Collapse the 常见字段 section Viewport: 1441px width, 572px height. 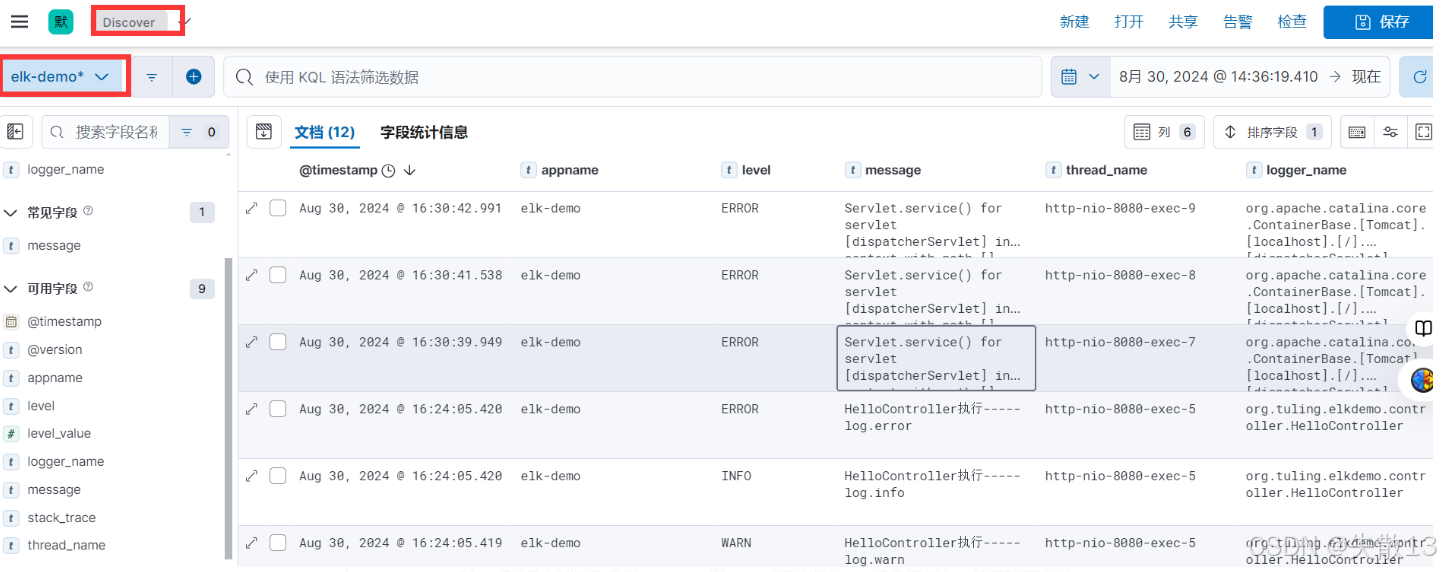coord(11,213)
